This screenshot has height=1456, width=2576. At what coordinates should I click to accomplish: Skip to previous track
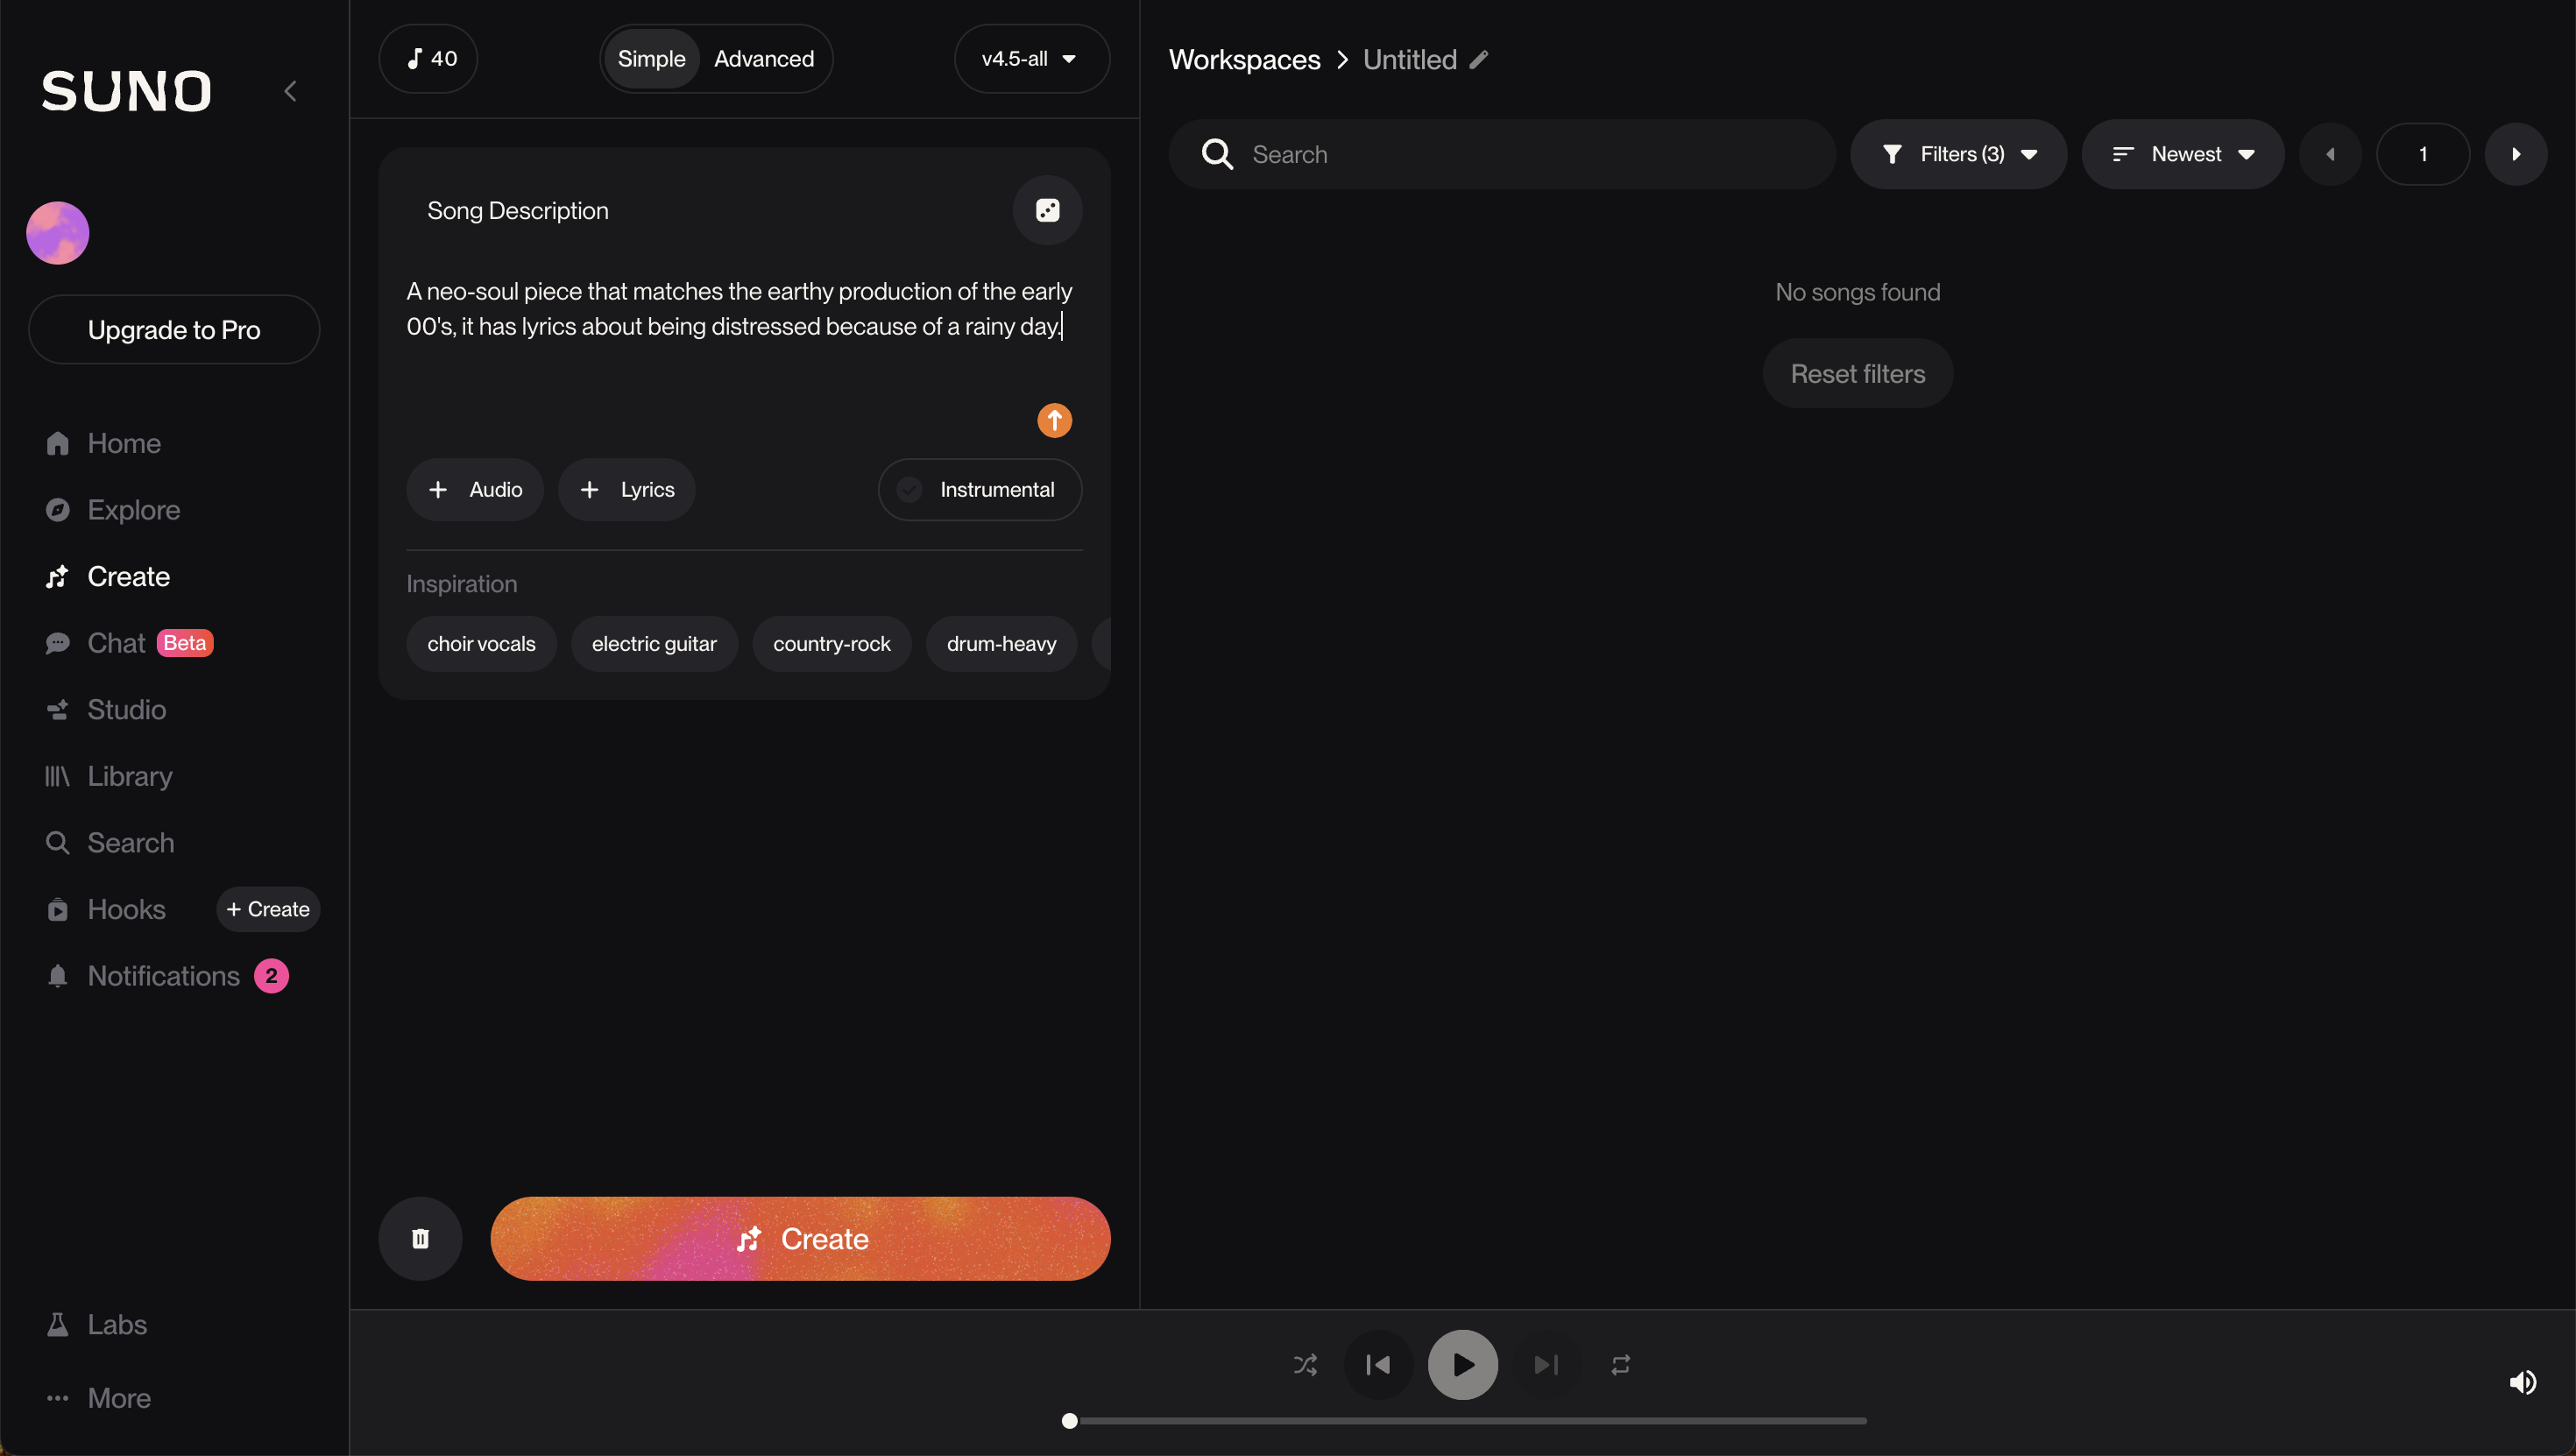1378,1364
